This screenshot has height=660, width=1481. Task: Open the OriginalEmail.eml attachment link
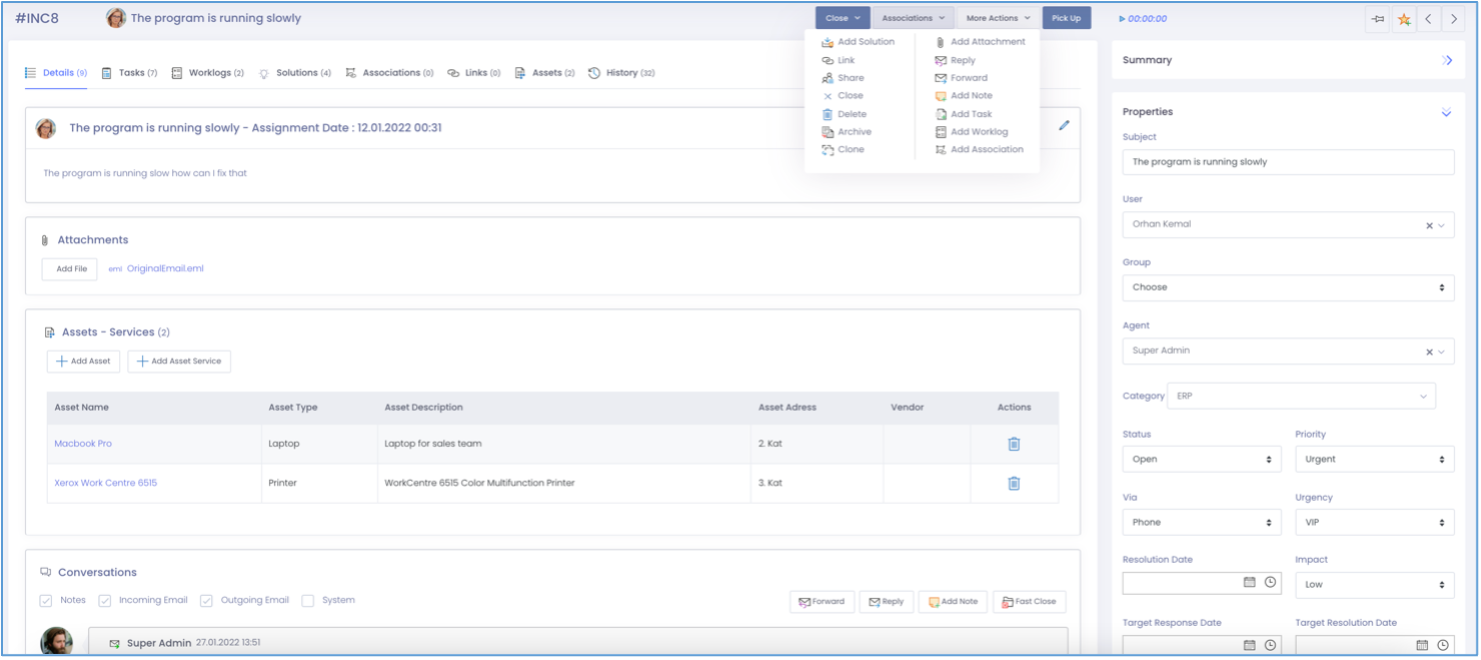(x=165, y=269)
